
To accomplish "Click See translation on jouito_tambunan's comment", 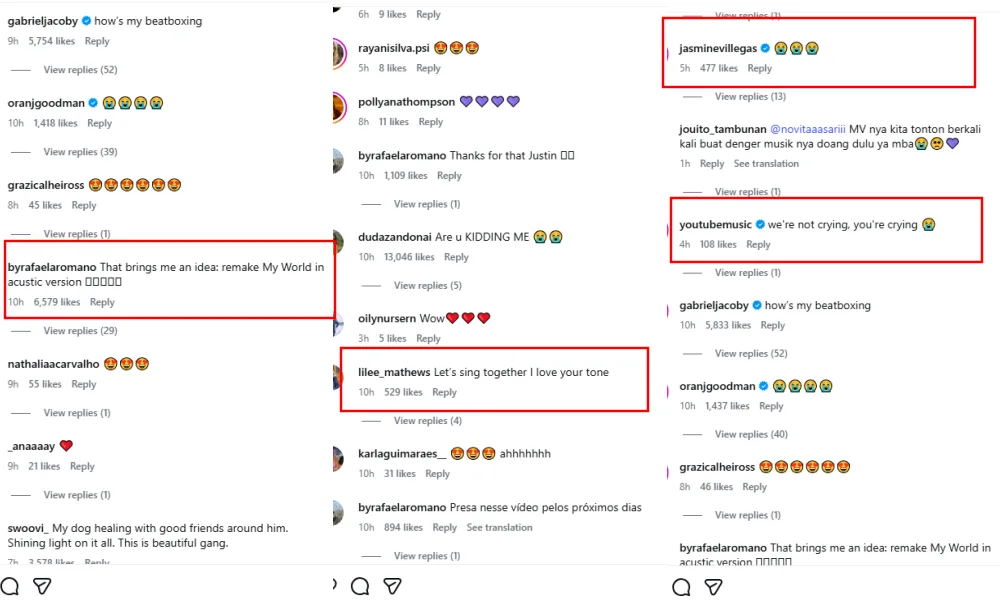I will 766,164.
